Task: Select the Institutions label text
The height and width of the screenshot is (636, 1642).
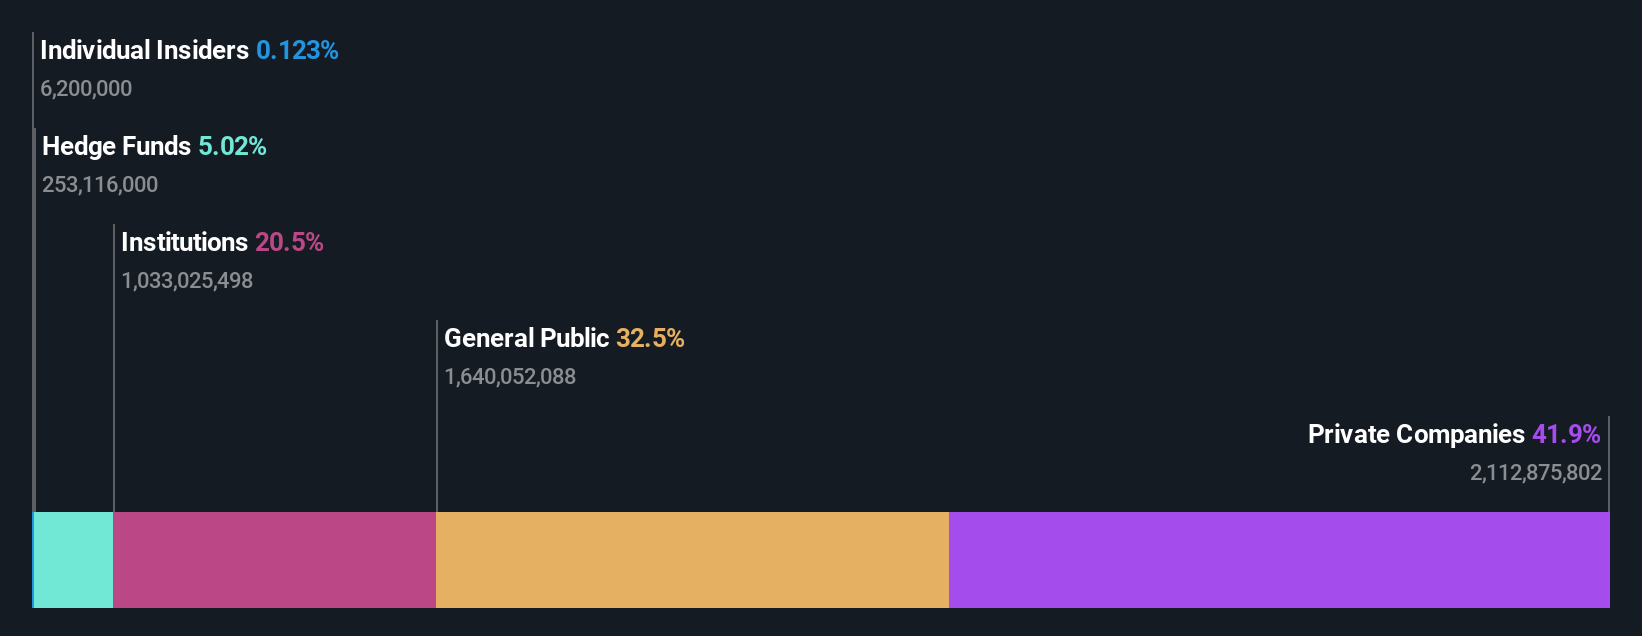Action: (x=184, y=242)
